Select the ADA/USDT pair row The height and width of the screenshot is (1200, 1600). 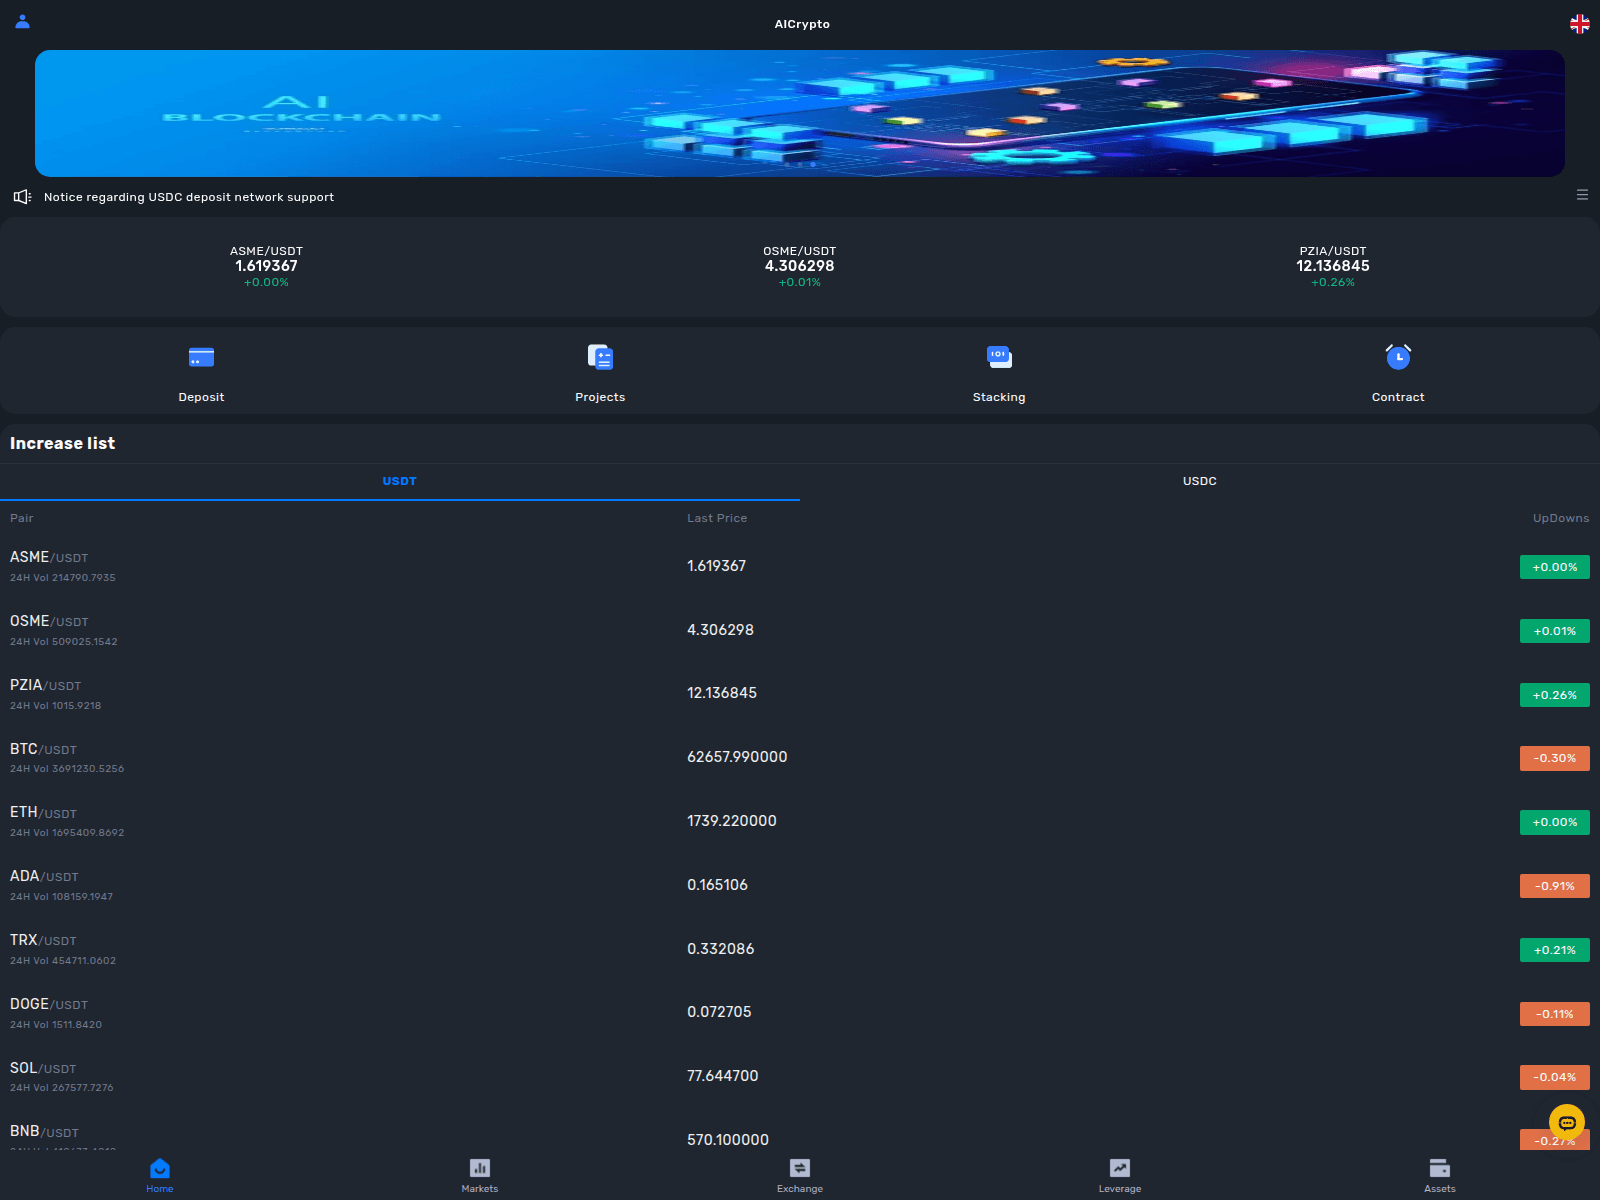point(800,885)
